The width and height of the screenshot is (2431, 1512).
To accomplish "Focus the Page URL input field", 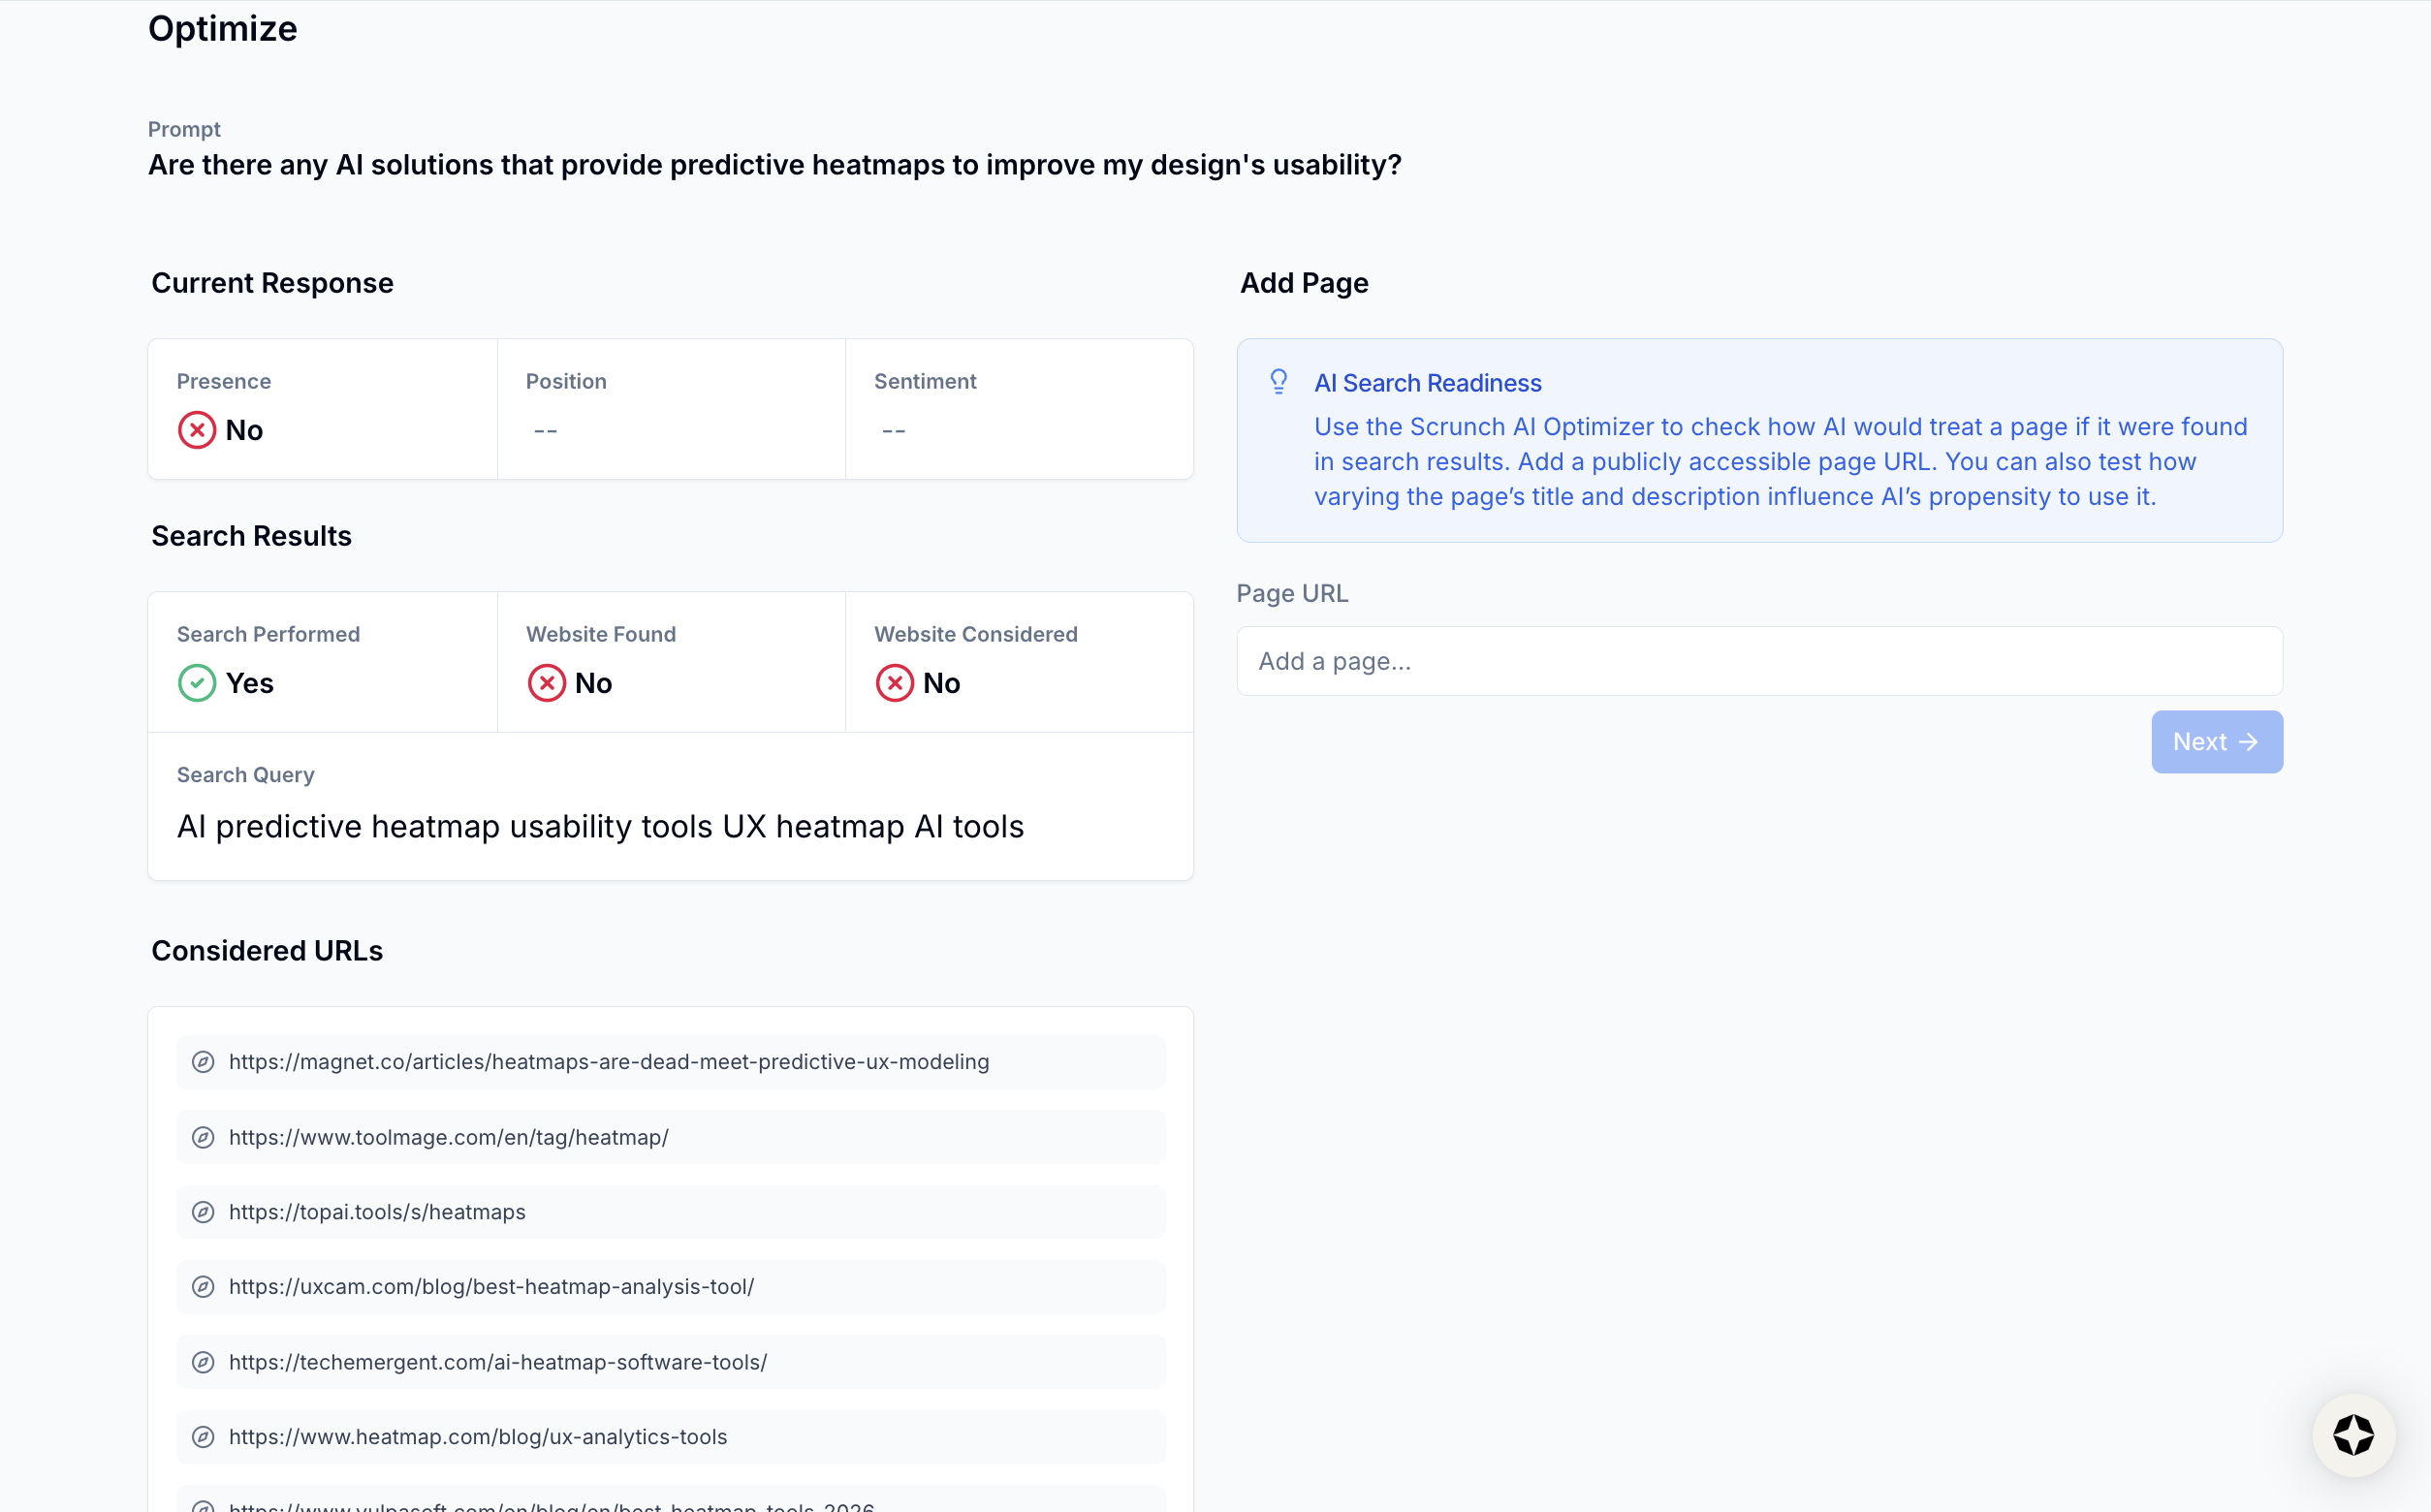I will (x=1759, y=661).
